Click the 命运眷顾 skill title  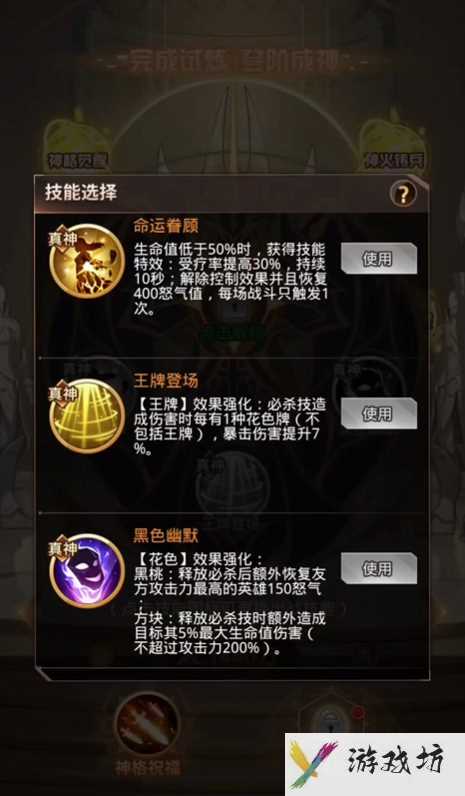[x=165, y=225]
